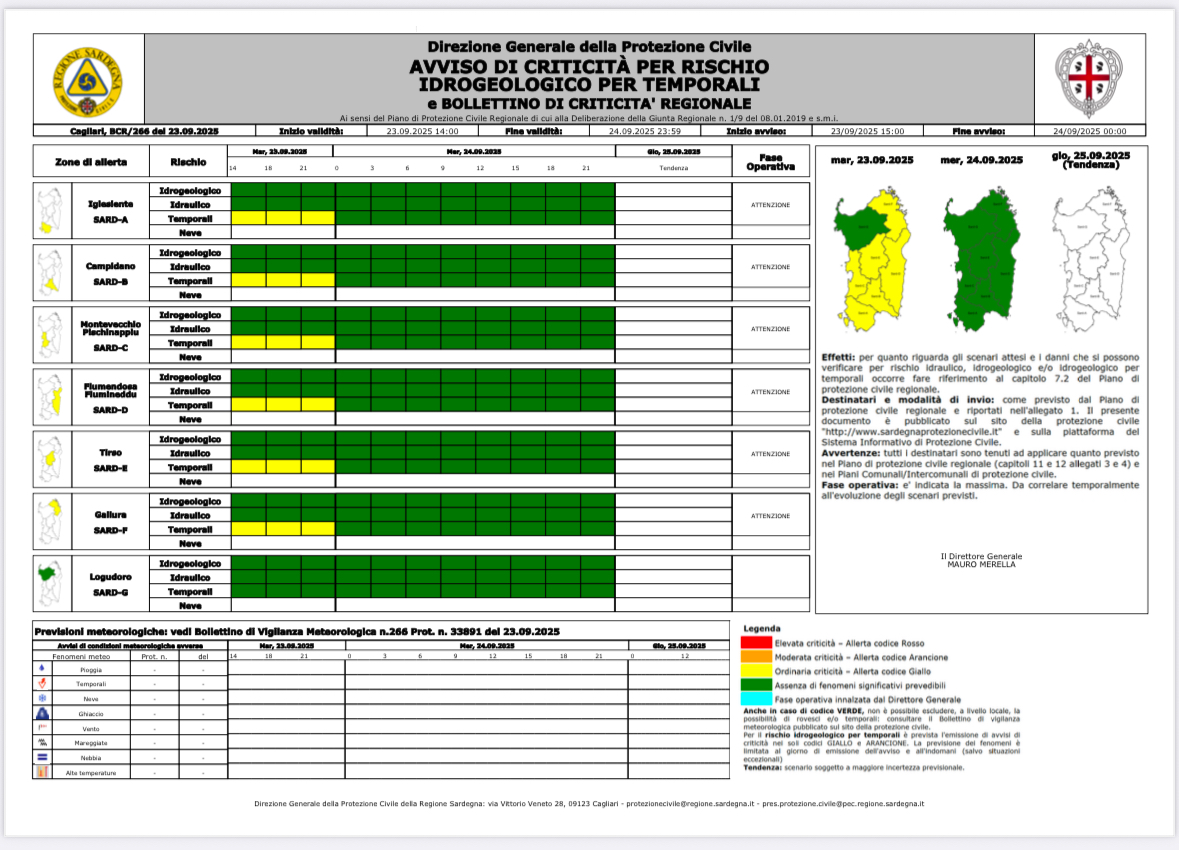Select the Temporali thunderstorm icon
Viewport: 1179px width, 850px height.
[x=42, y=683]
